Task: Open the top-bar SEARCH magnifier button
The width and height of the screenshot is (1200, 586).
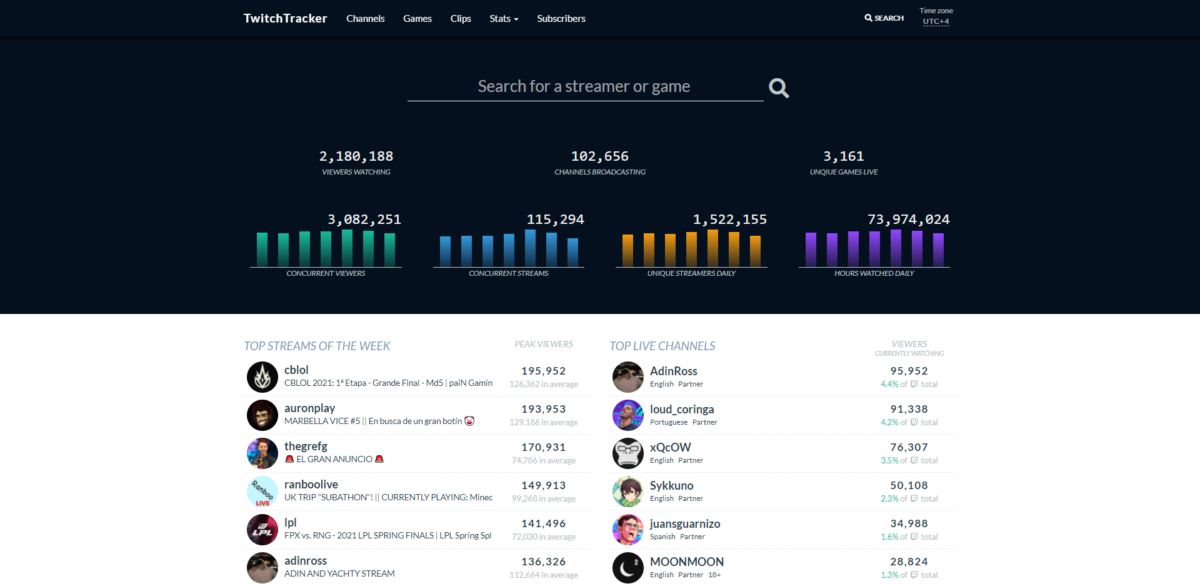Action: [884, 18]
